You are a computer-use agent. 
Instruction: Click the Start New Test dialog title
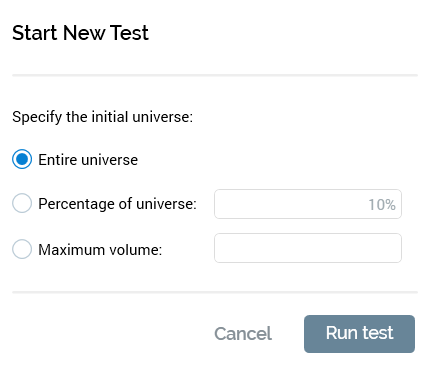[80, 33]
